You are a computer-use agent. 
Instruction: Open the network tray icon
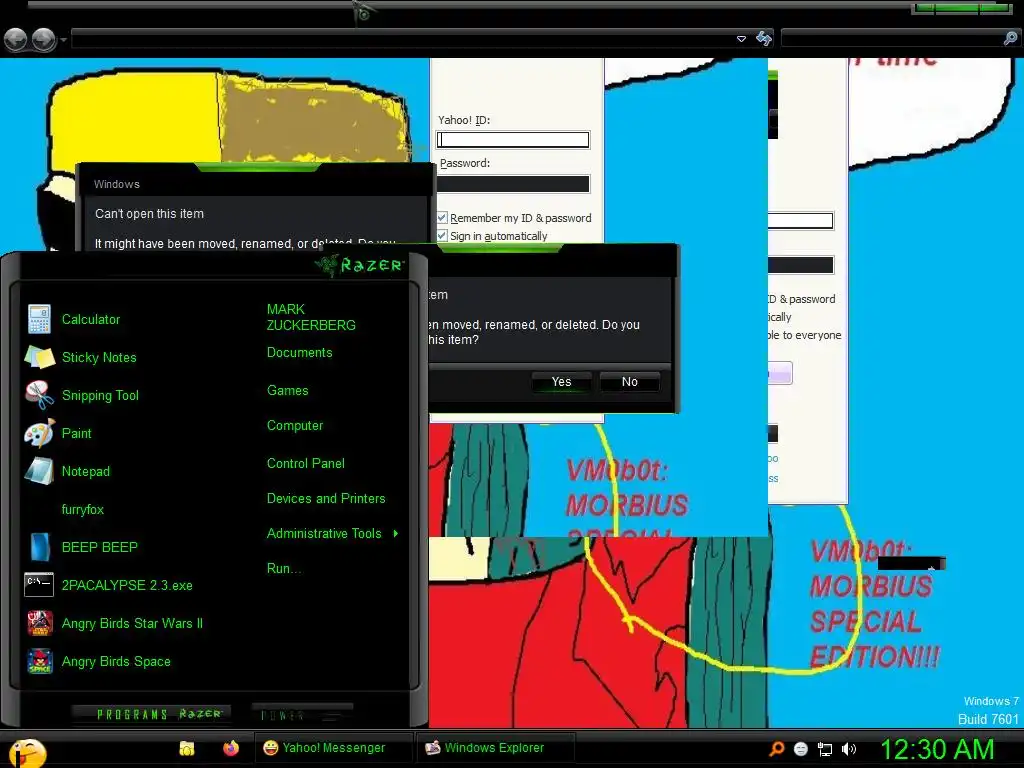[x=825, y=749]
